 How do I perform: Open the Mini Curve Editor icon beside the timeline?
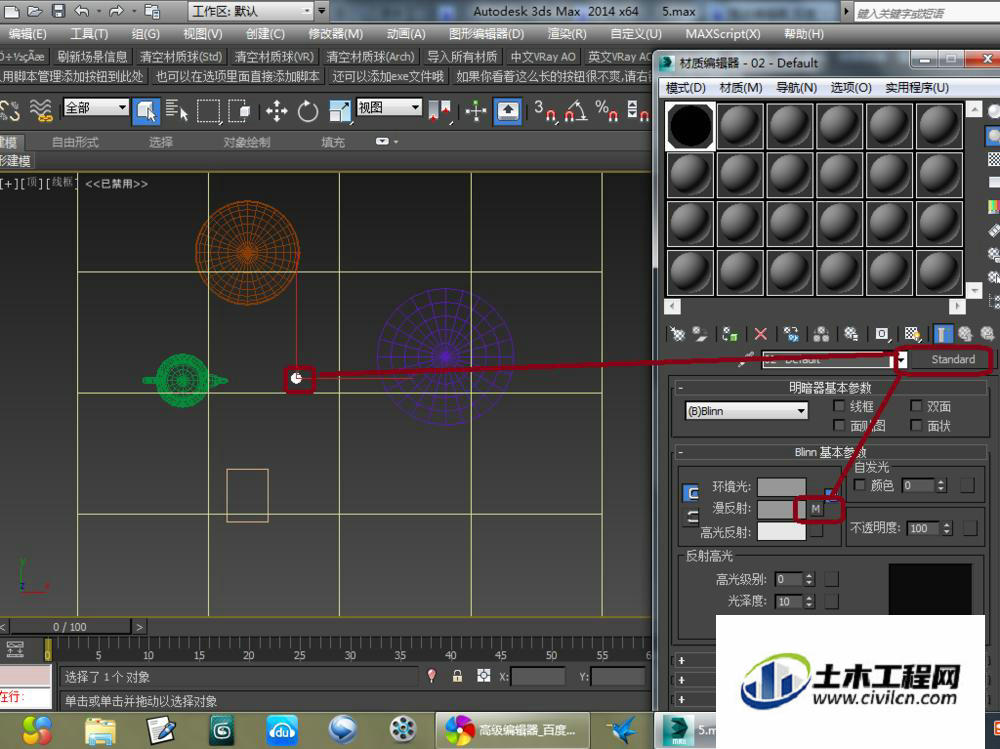click(x=15, y=649)
